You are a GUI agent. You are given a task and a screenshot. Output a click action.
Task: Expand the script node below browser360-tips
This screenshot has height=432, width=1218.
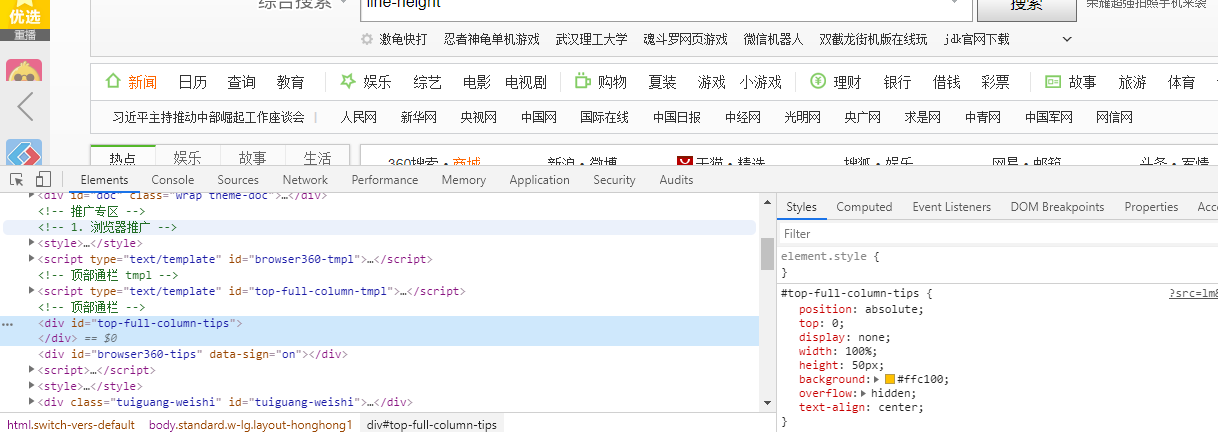tap(32, 370)
